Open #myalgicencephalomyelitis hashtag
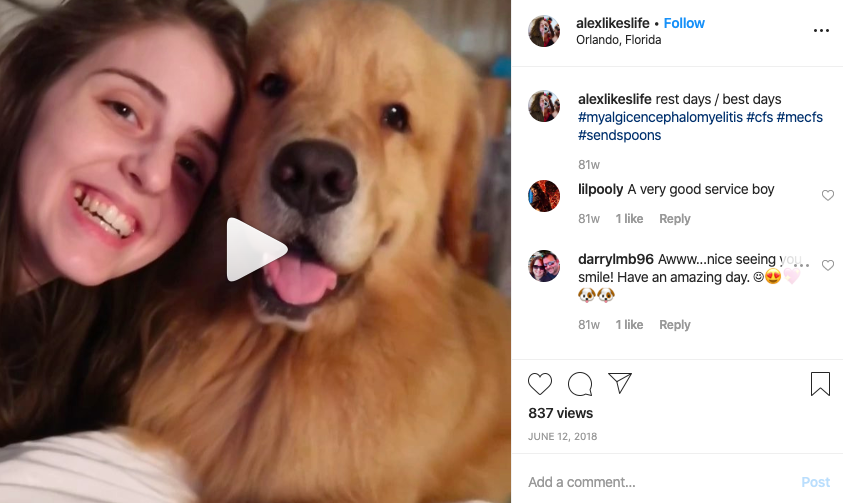843x503 pixels. tap(660, 117)
